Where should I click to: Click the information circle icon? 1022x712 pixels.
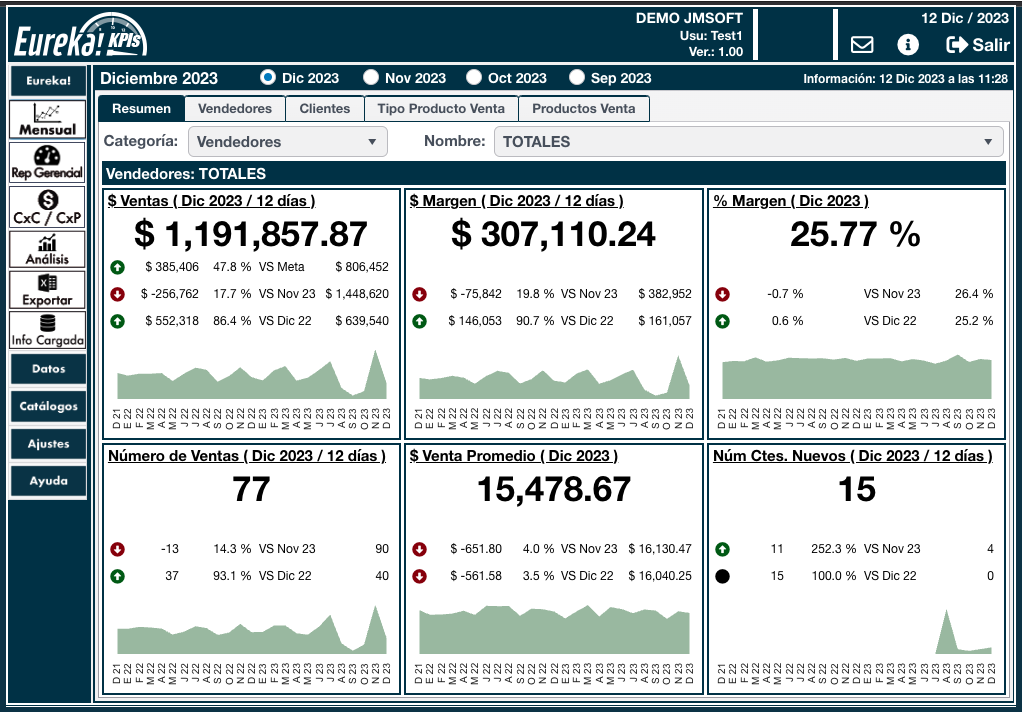[x=908, y=45]
